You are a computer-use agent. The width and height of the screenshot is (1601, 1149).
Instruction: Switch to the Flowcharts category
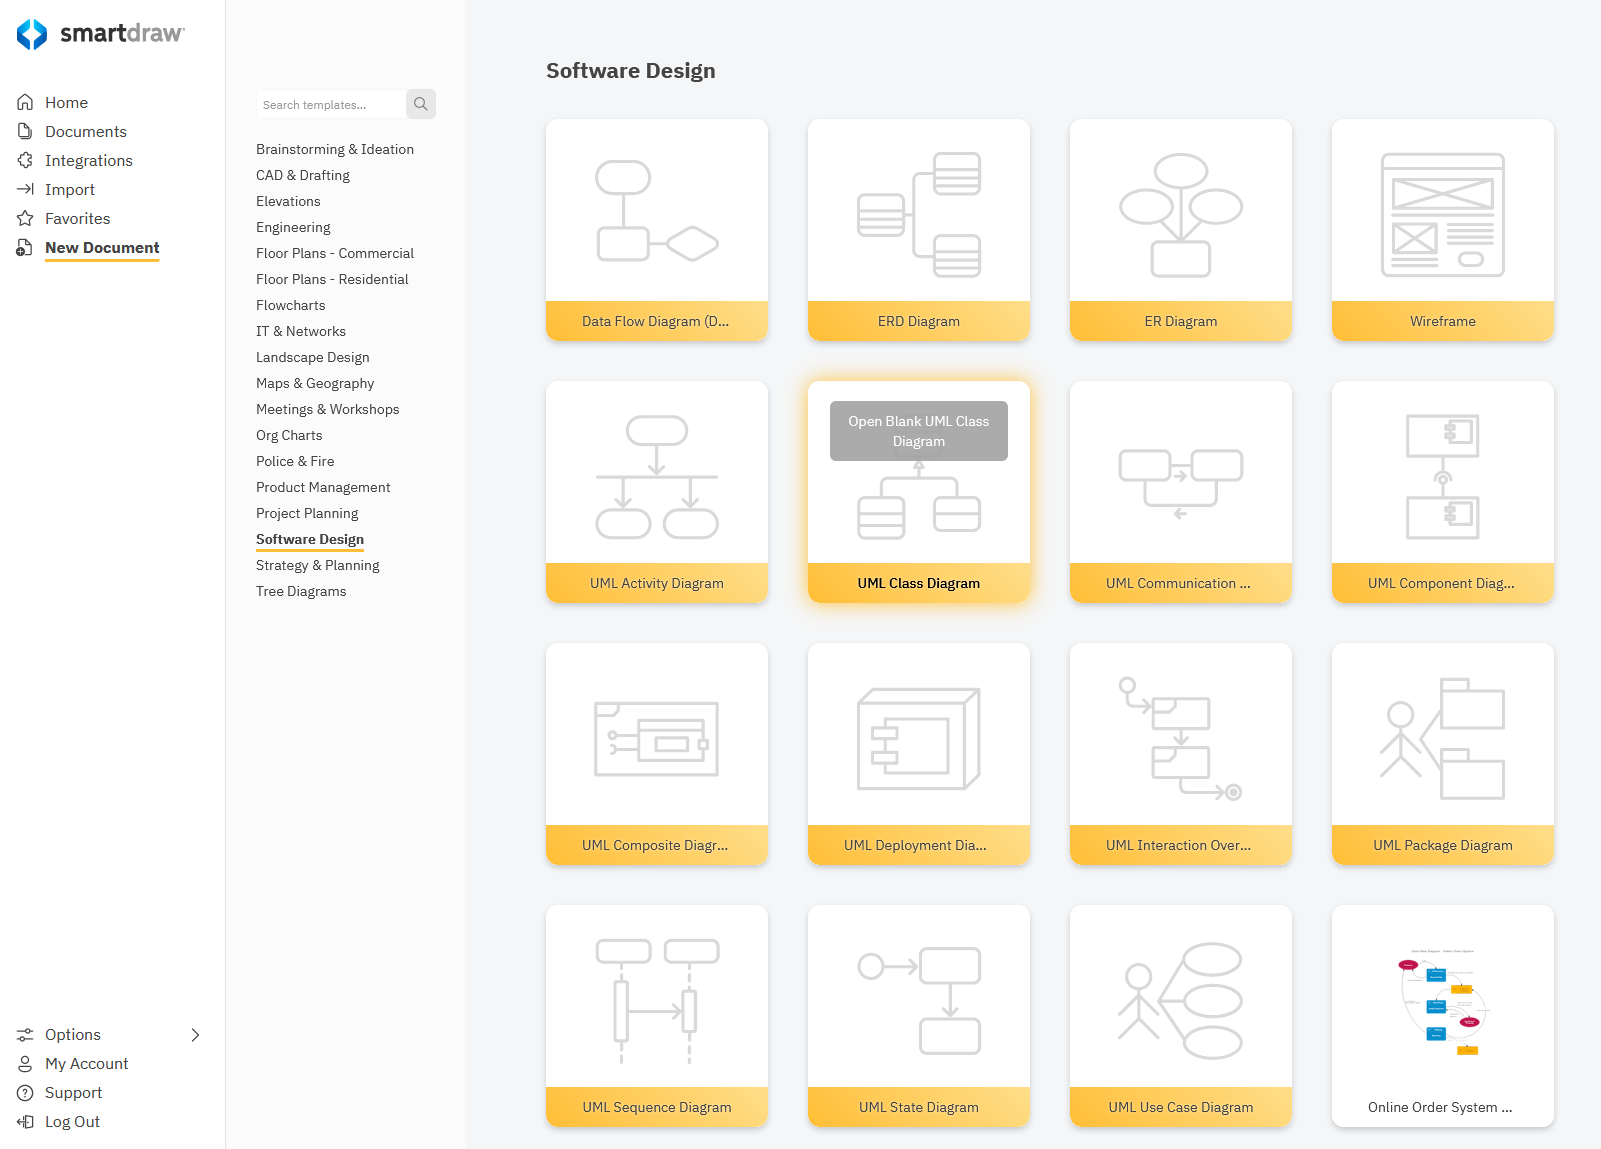[x=290, y=305]
